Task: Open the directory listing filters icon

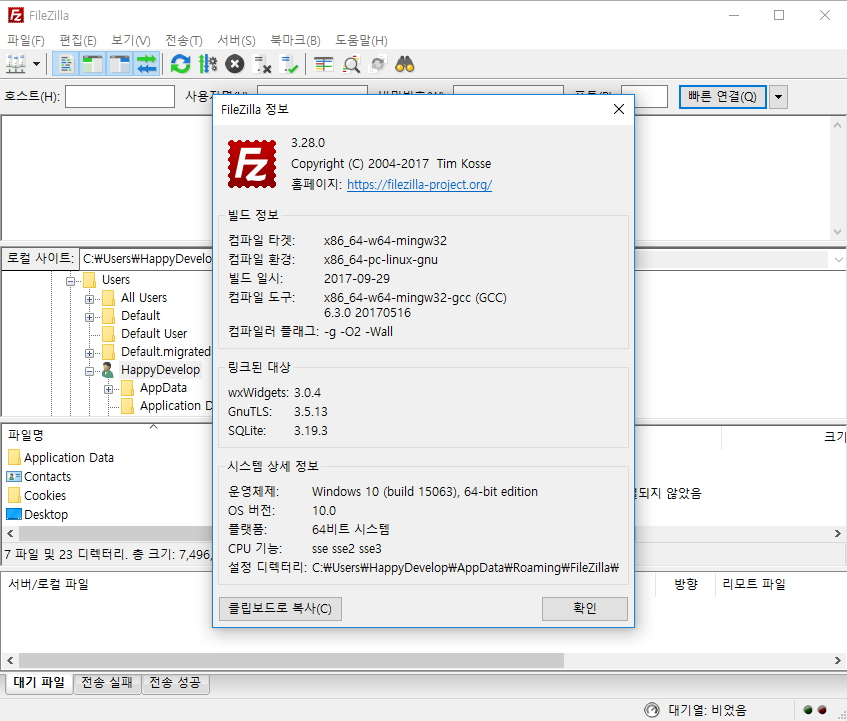Action: (x=324, y=64)
